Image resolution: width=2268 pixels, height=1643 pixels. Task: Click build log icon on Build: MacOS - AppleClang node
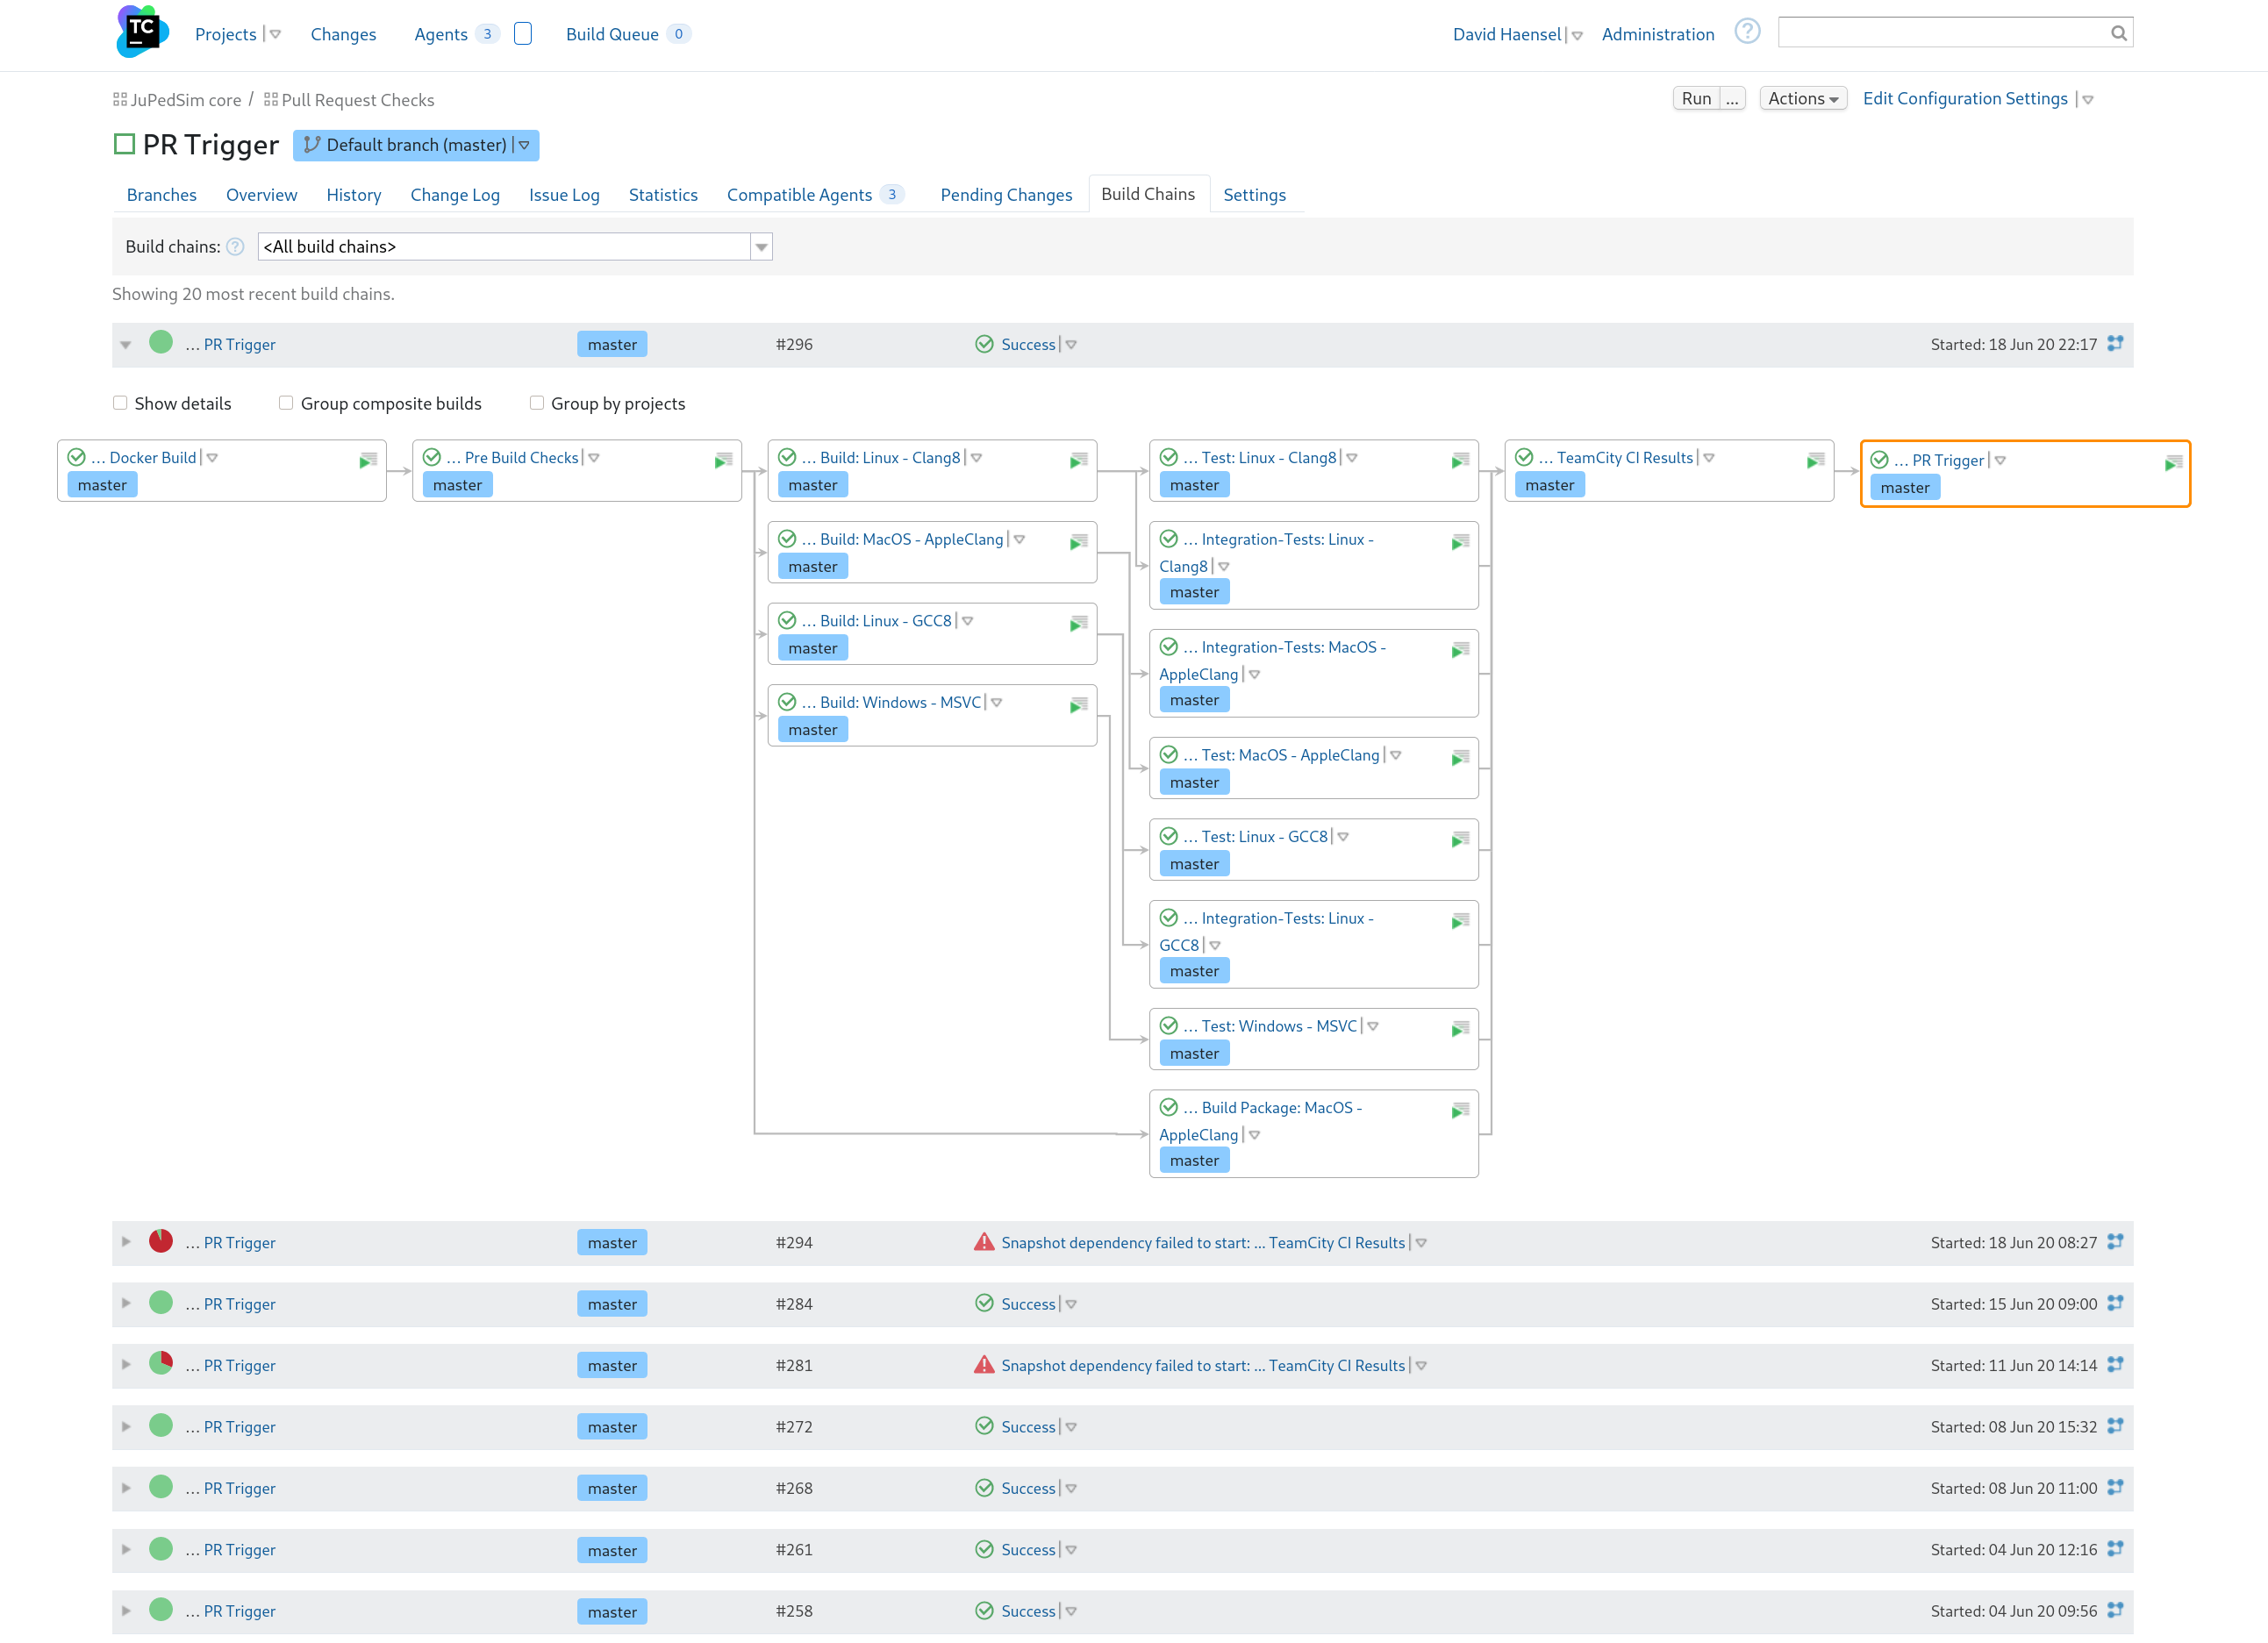pyautogui.click(x=1078, y=542)
